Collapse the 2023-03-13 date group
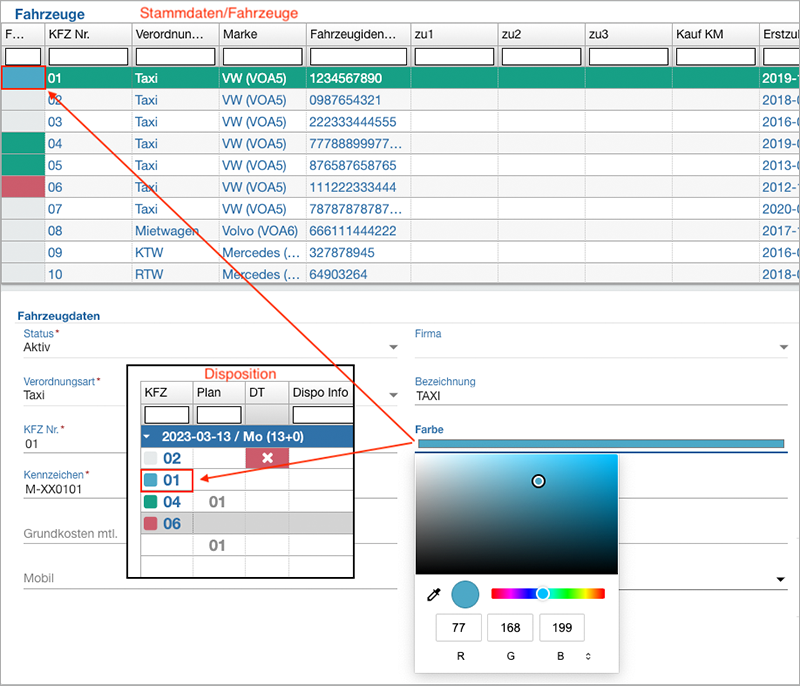This screenshot has height=686, width=800. tap(148, 436)
